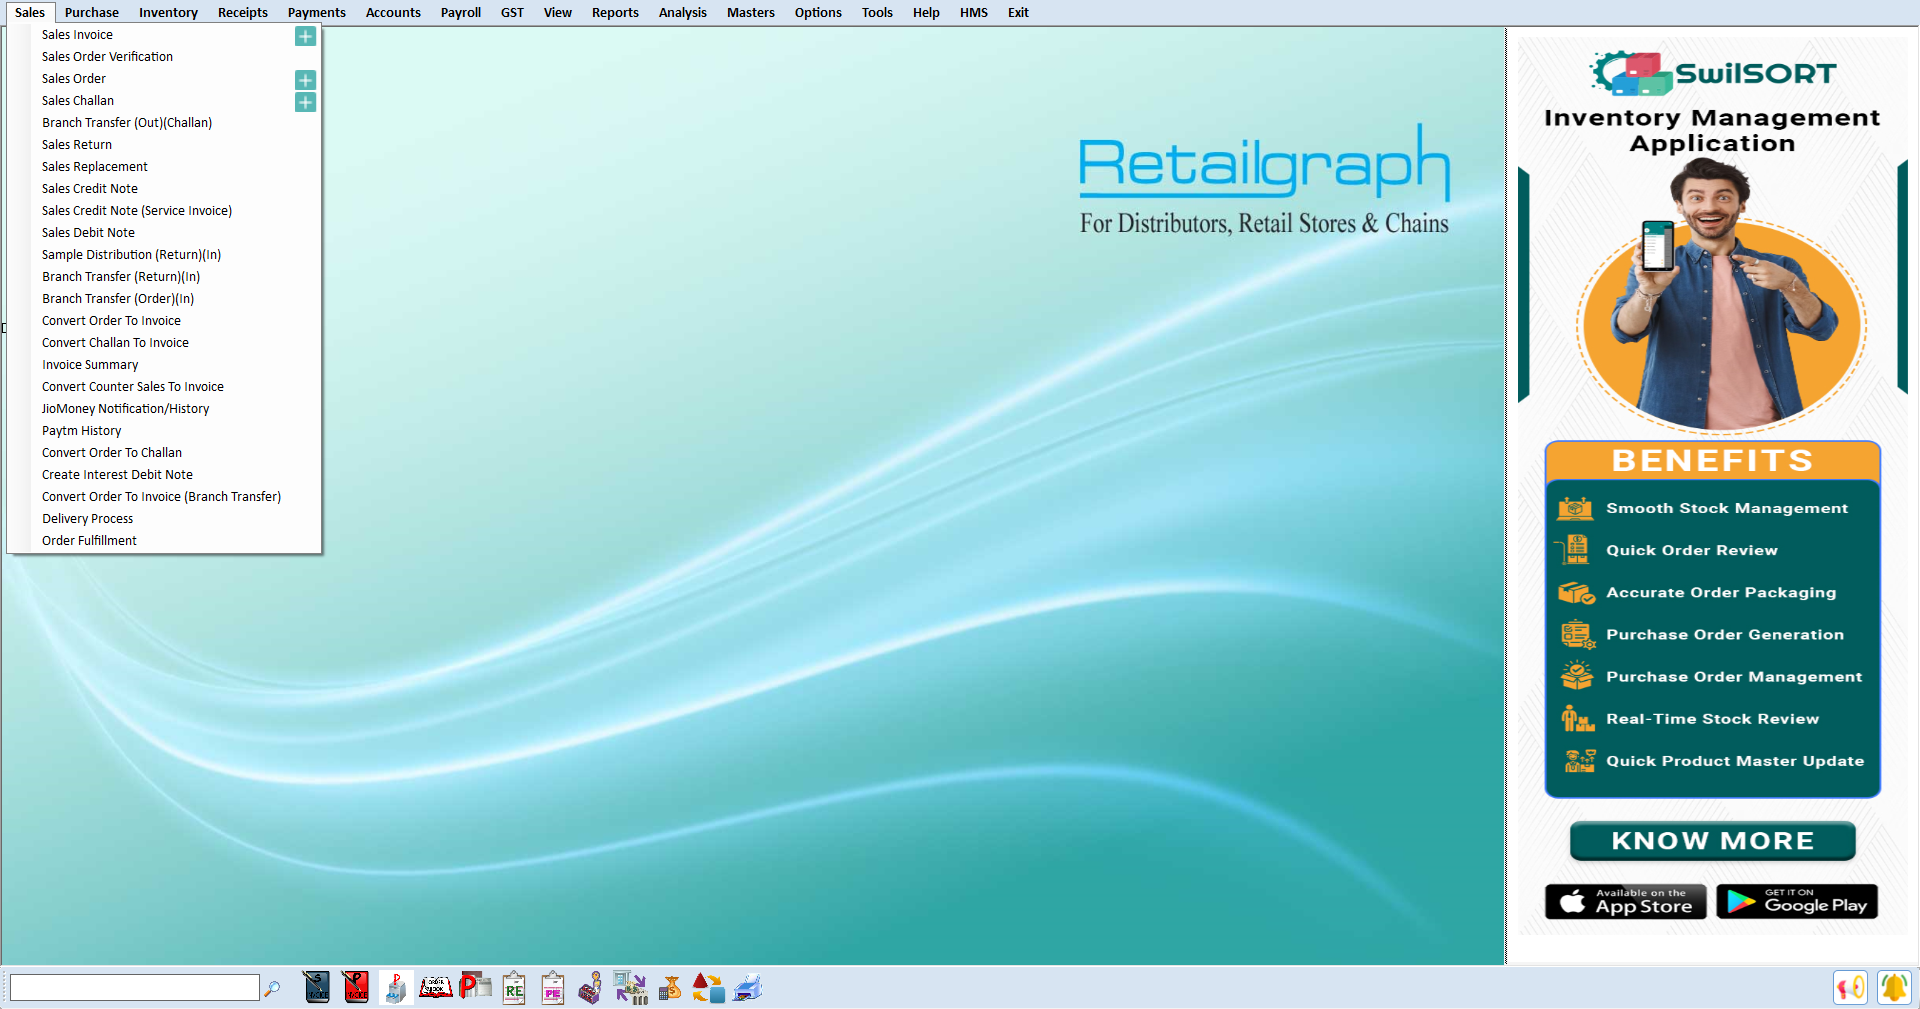This screenshot has width=1920, height=1009.
Task: Open the Receipts menu
Action: coord(243,12)
